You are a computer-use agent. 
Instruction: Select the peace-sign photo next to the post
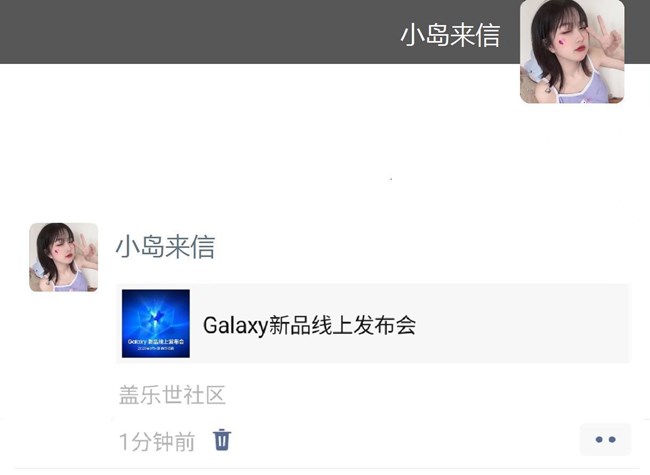(63, 257)
